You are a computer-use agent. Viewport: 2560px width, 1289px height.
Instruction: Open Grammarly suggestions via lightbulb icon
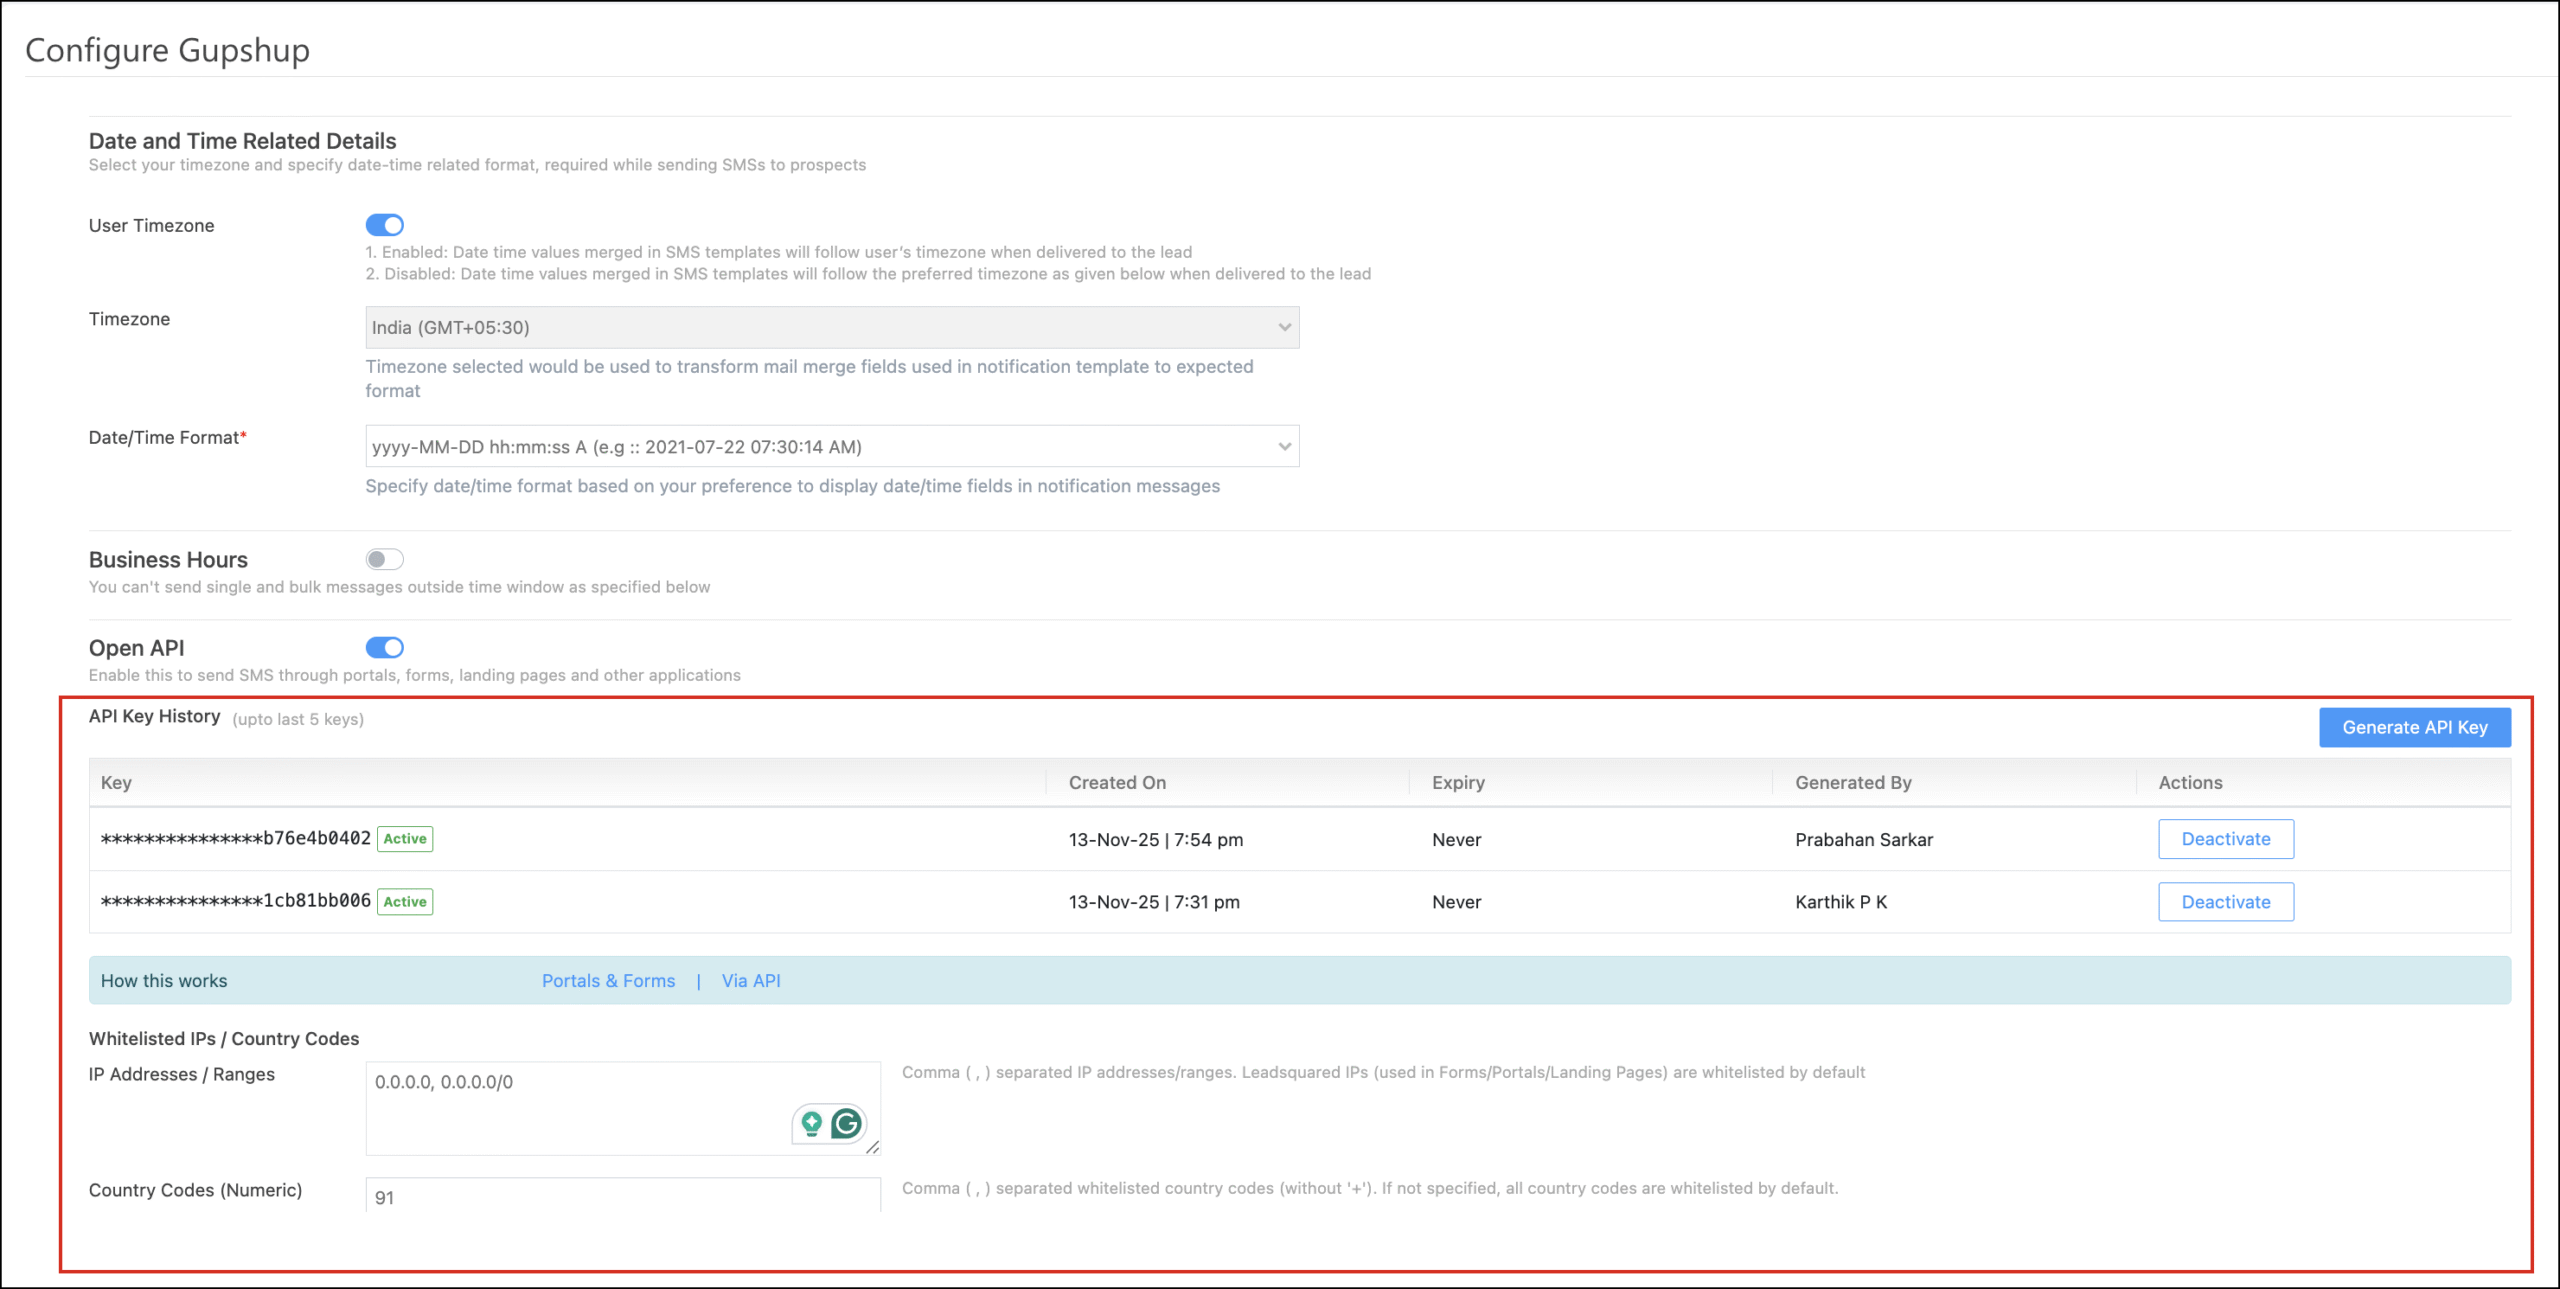click(x=810, y=1124)
